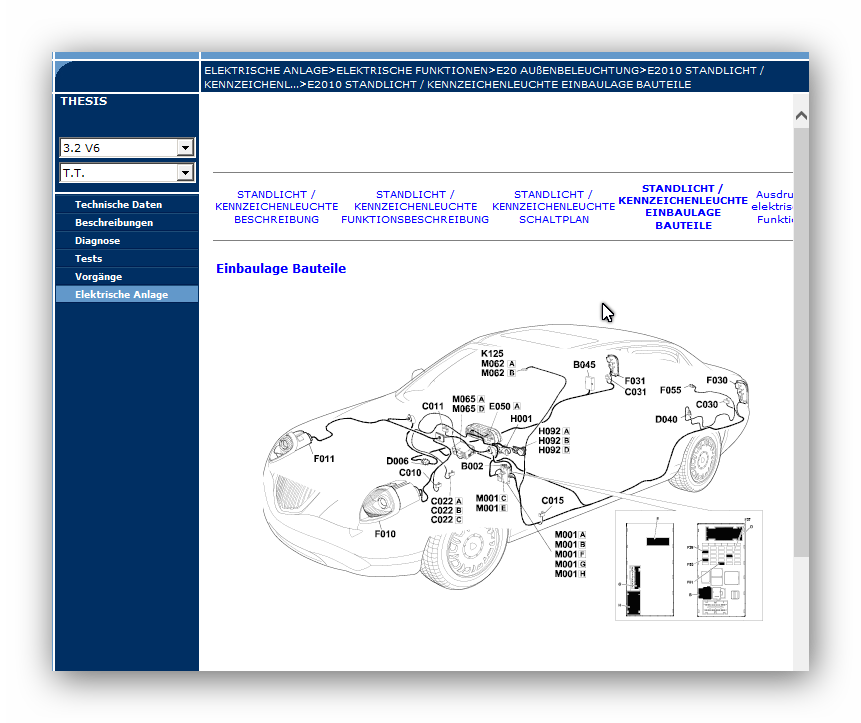Screen dimensions: 861x723
Task: Click component label F010 on diagram
Action: pos(385,534)
